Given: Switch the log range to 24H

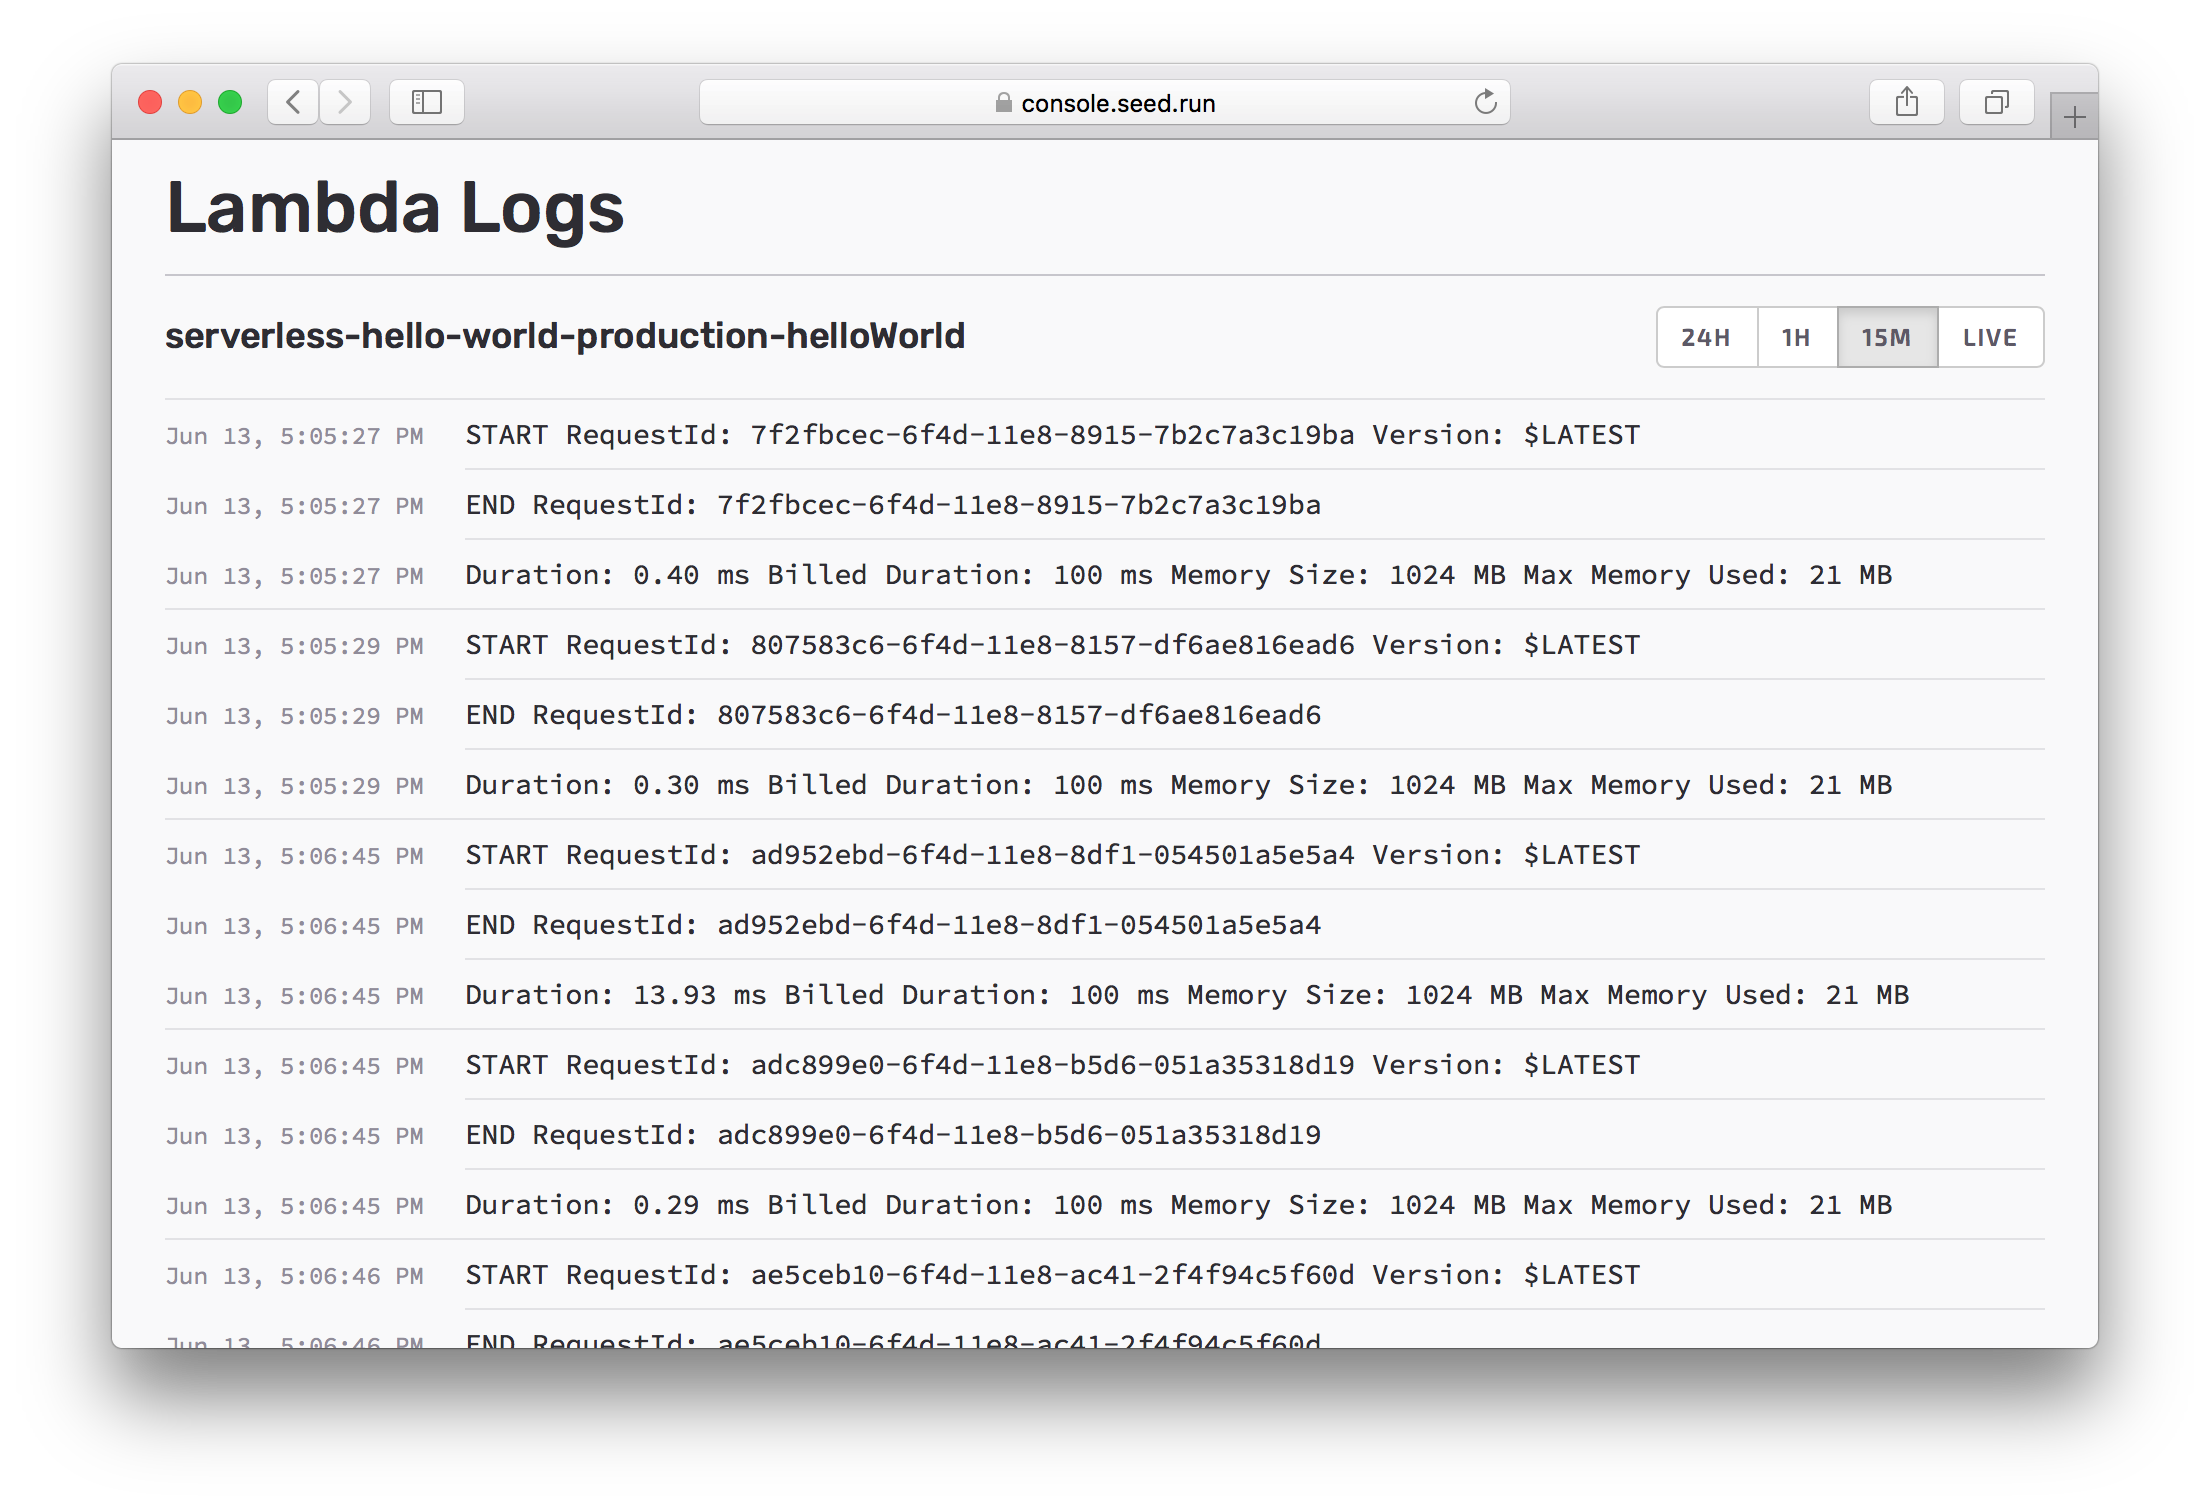Looking at the screenshot, I should coord(1706,338).
